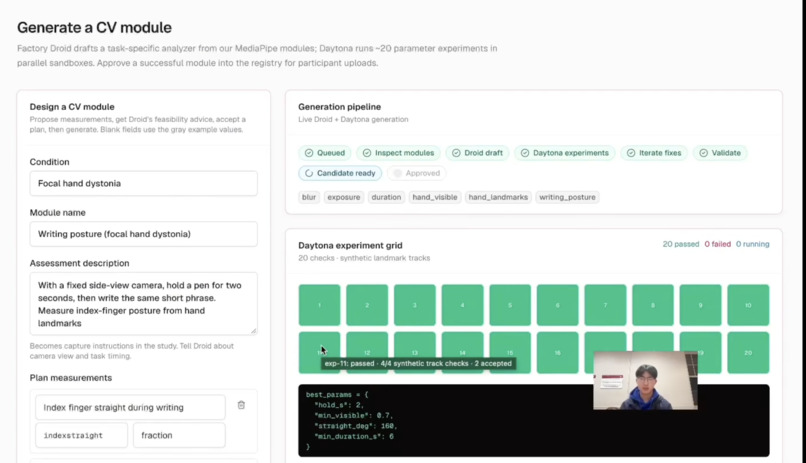Screen dimensions: 806x463
Task: Open experiment tile 5
Action: click(x=510, y=305)
